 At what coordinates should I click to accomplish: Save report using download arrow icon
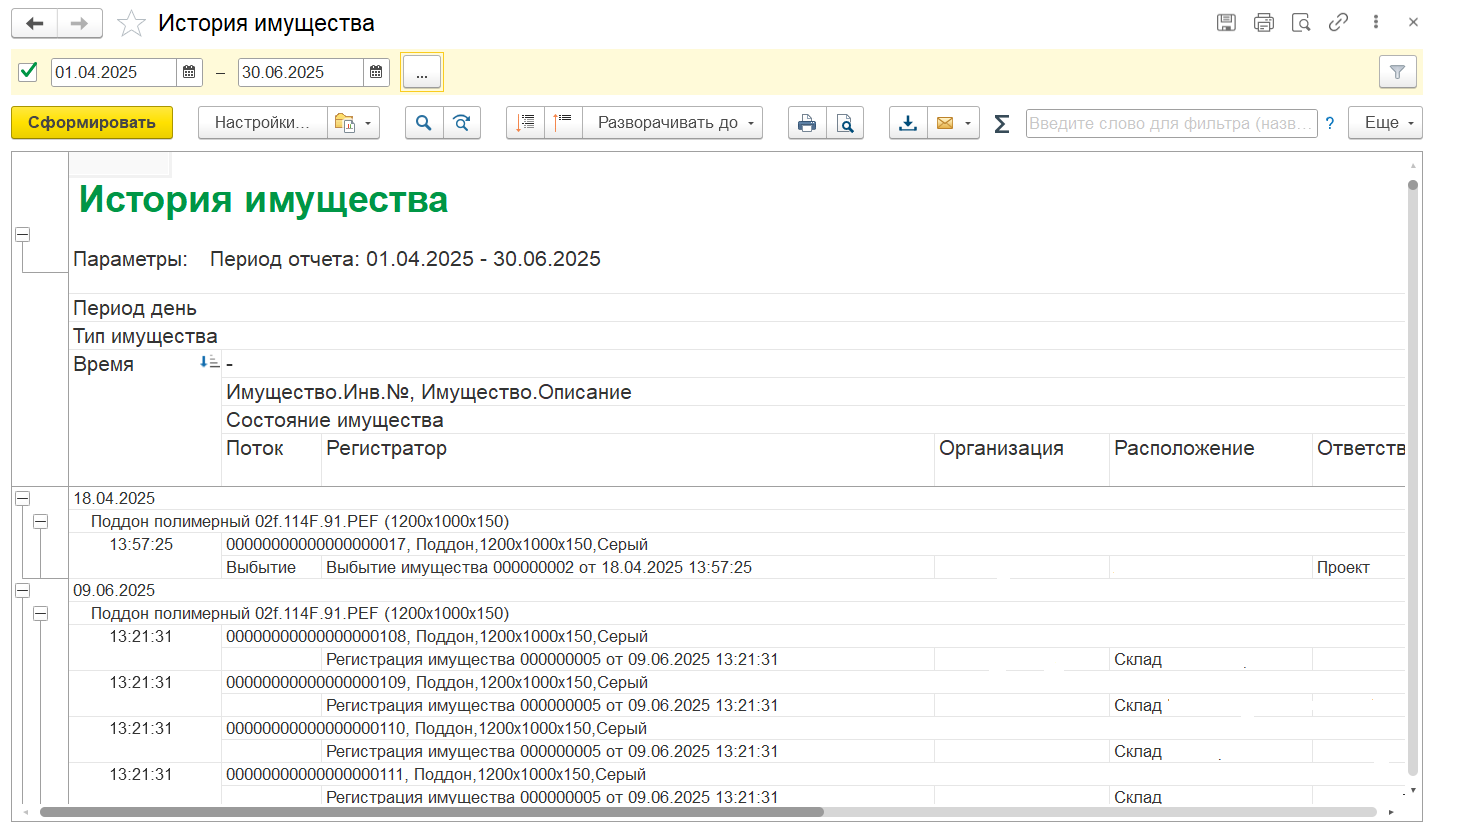click(908, 123)
